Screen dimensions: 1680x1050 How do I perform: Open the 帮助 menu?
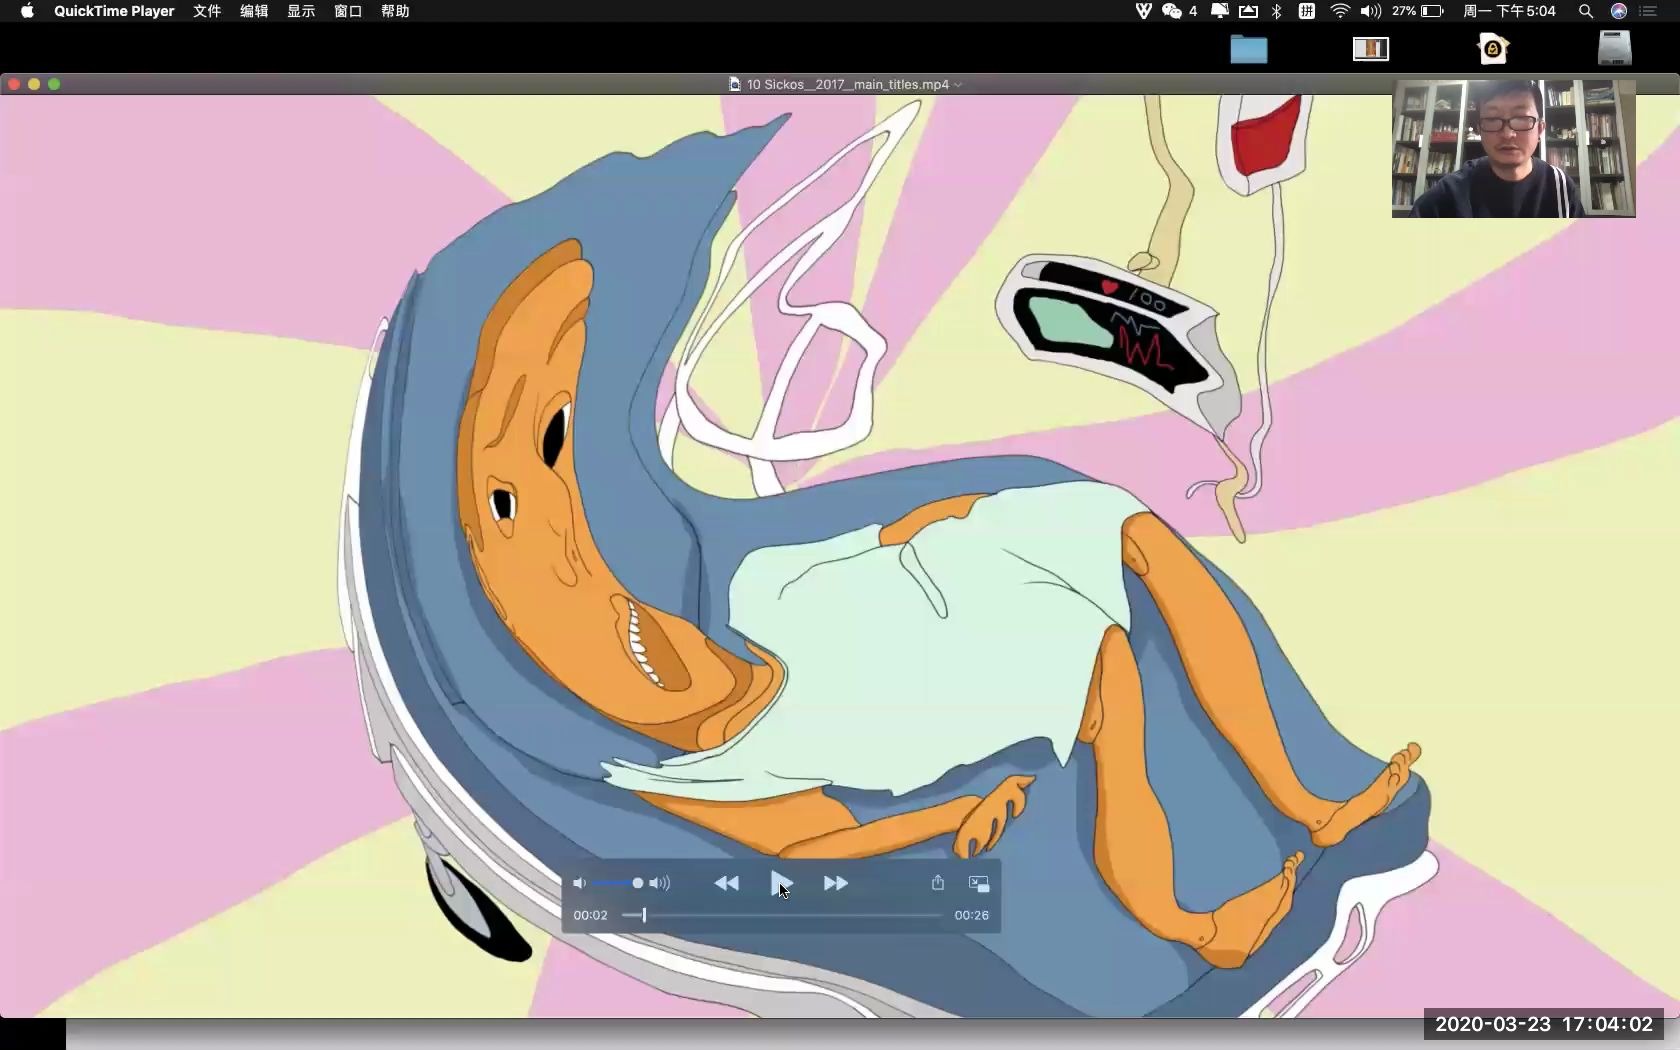395,11
